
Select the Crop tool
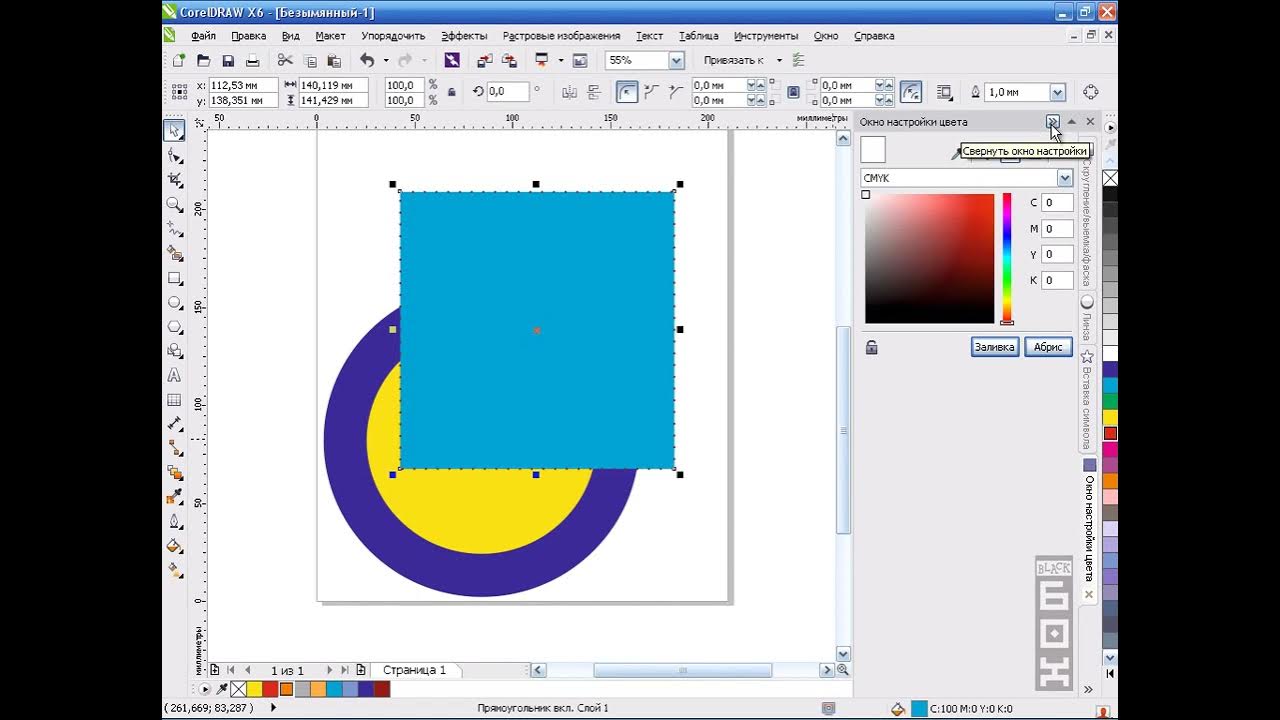point(175,180)
